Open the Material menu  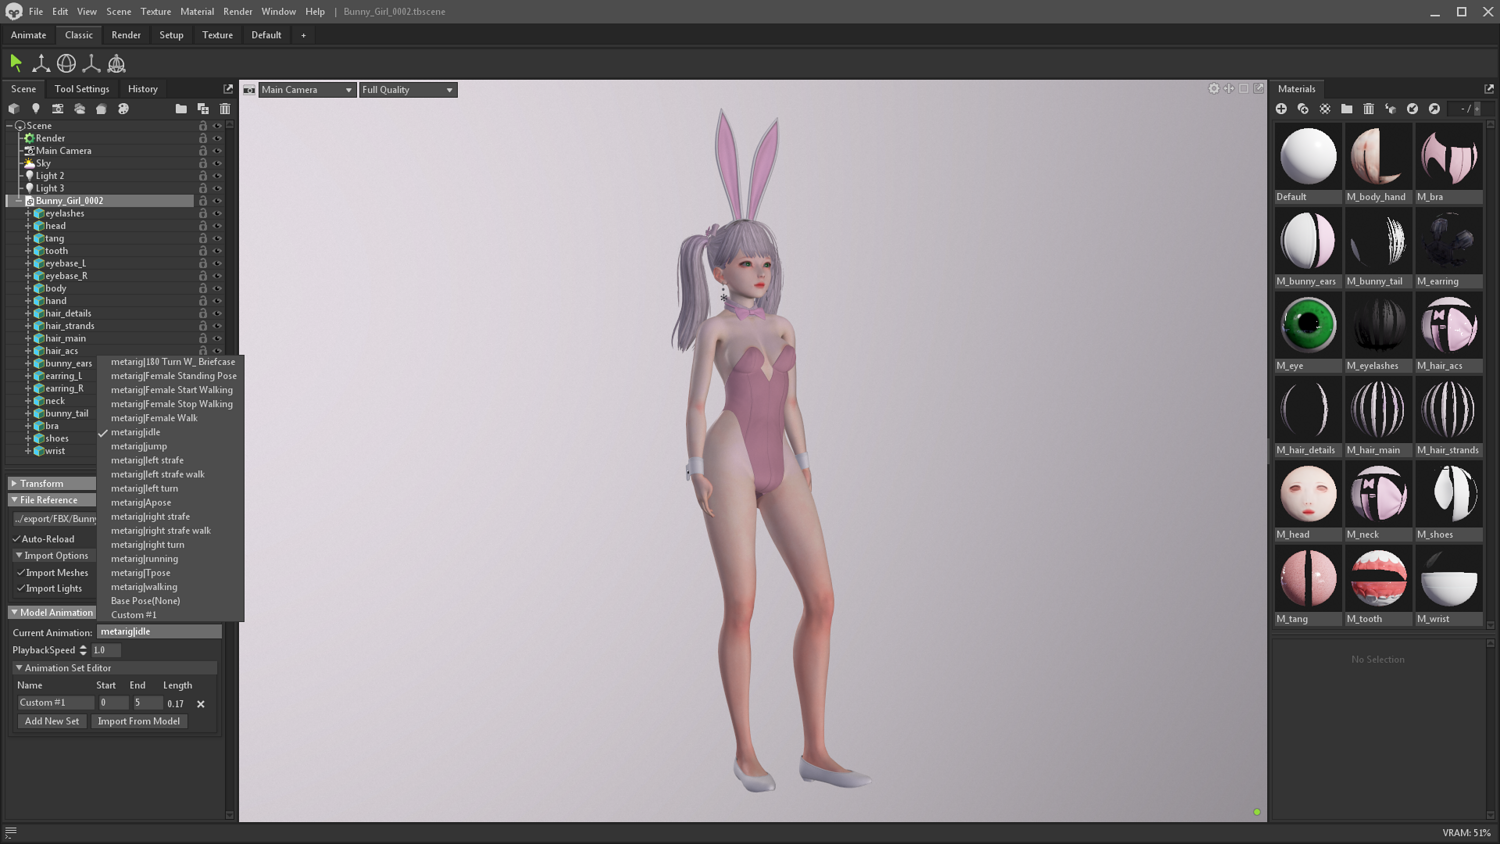coord(197,12)
